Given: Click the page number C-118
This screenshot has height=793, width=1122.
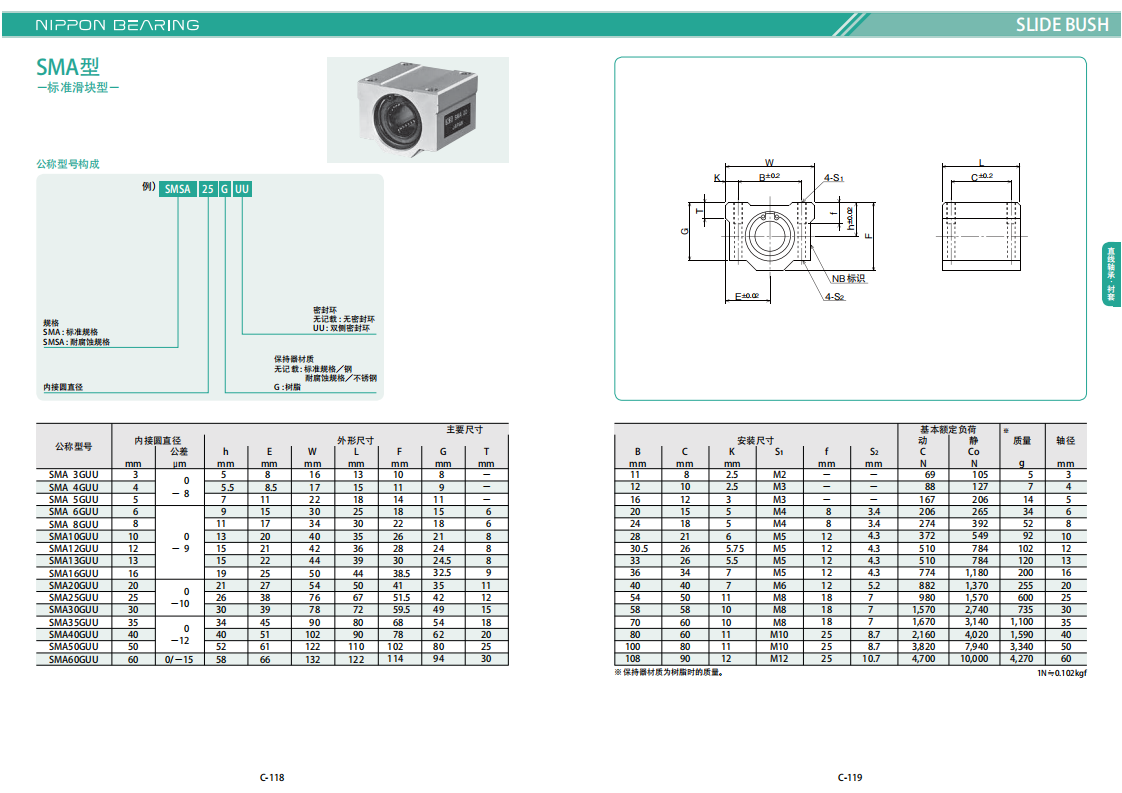Looking at the screenshot, I should pyautogui.click(x=272, y=777).
